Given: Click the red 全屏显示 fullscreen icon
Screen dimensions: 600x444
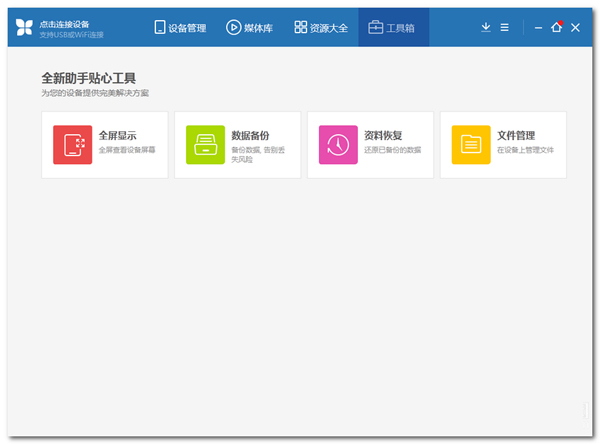Looking at the screenshot, I should (73, 145).
